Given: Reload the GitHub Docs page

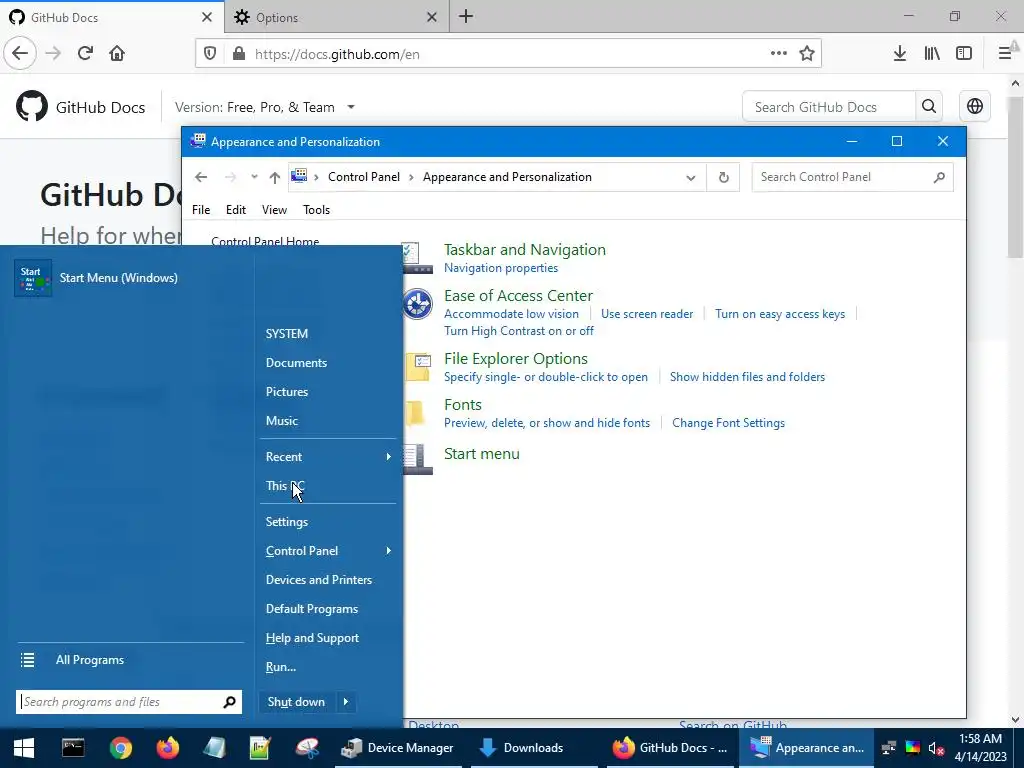Looking at the screenshot, I should point(85,54).
